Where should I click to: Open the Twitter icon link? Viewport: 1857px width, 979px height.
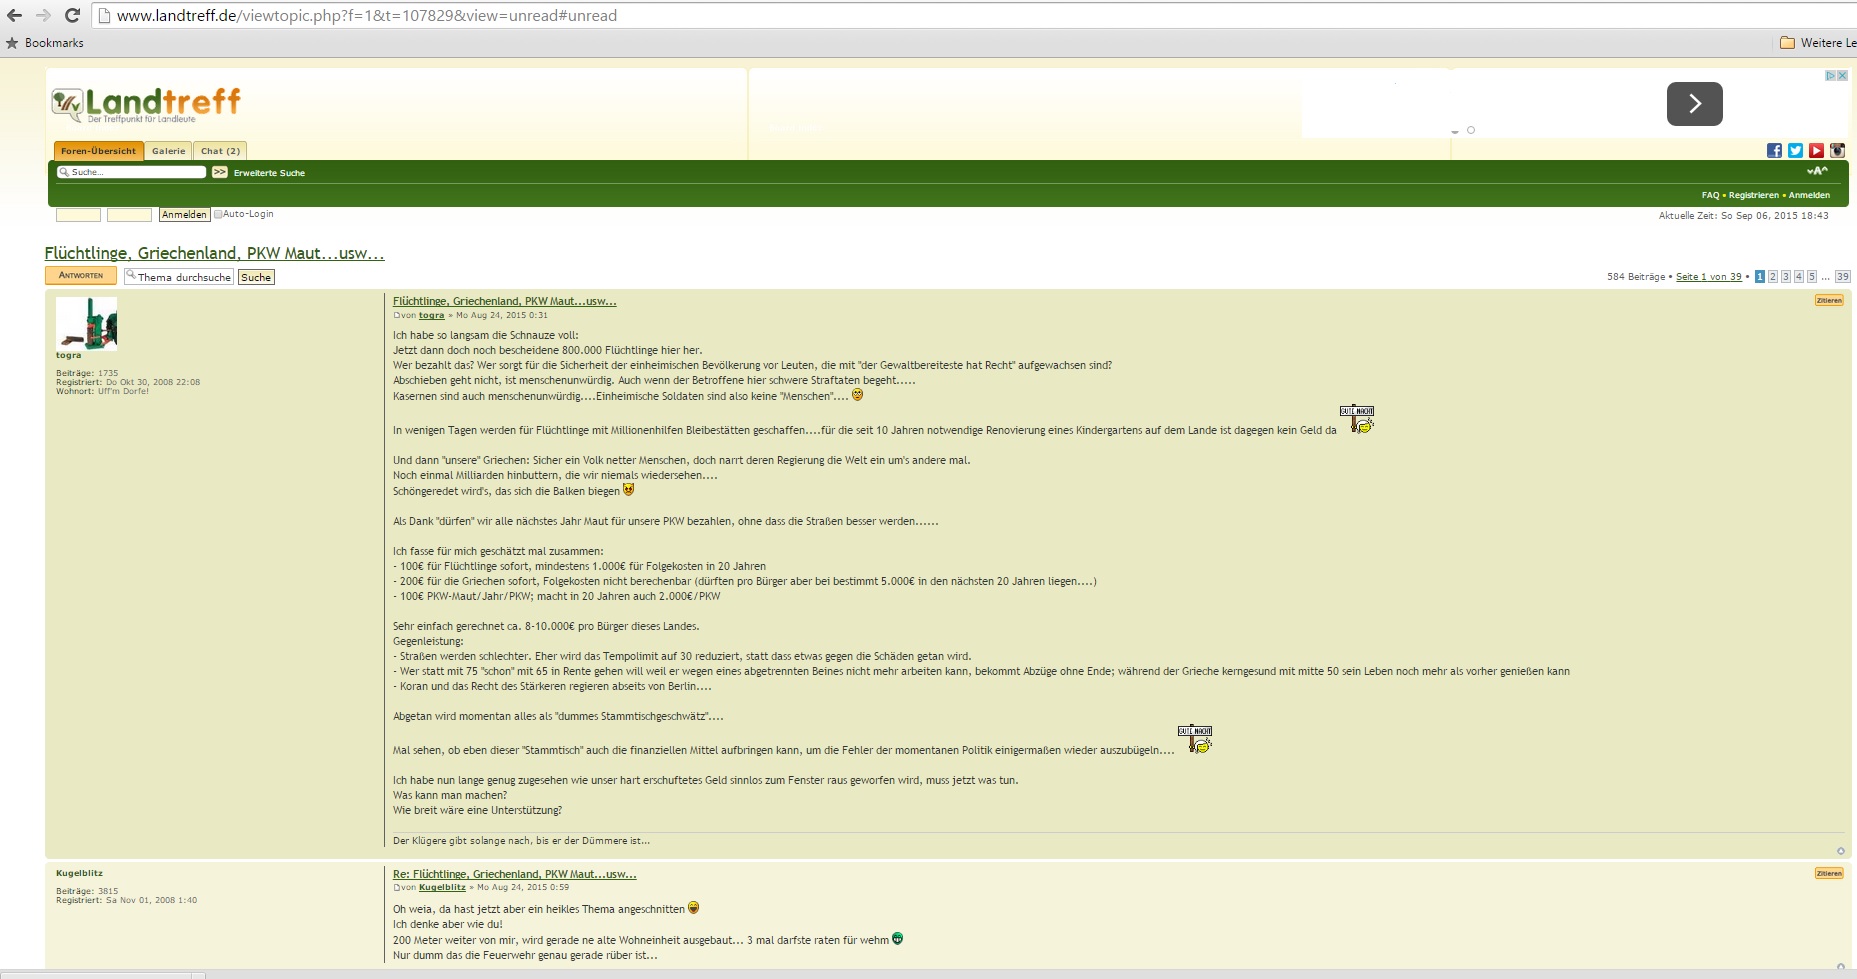pos(1795,151)
